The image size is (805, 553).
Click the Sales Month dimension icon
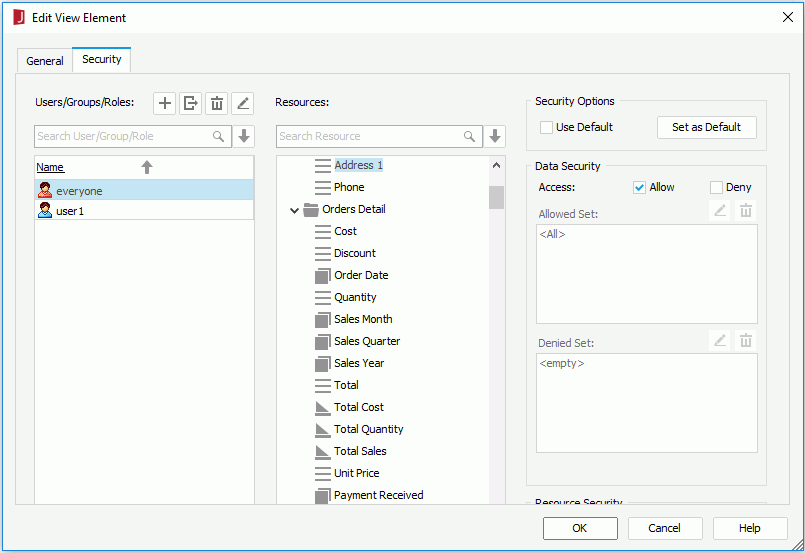pyautogui.click(x=323, y=320)
